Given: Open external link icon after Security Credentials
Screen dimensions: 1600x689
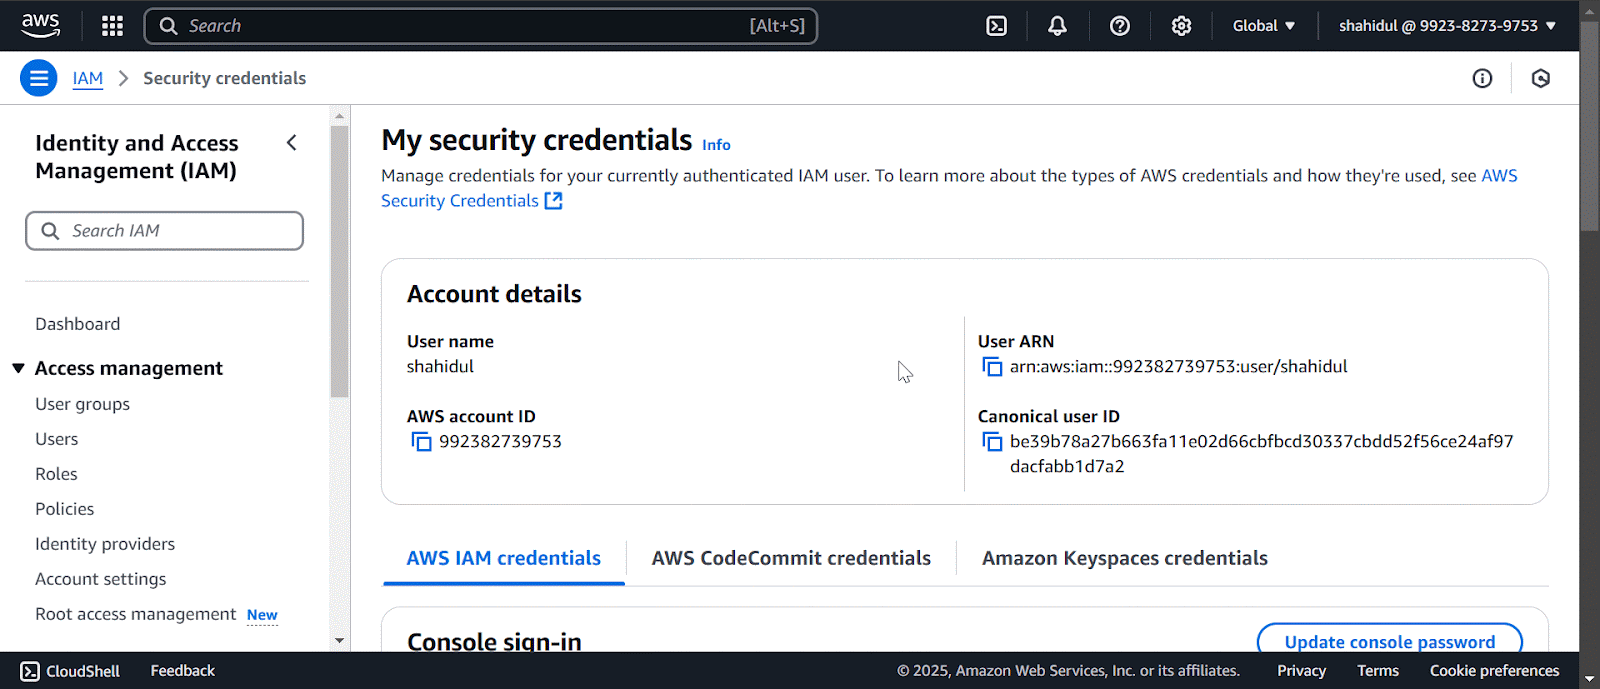Looking at the screenshot, I should 554,201.
